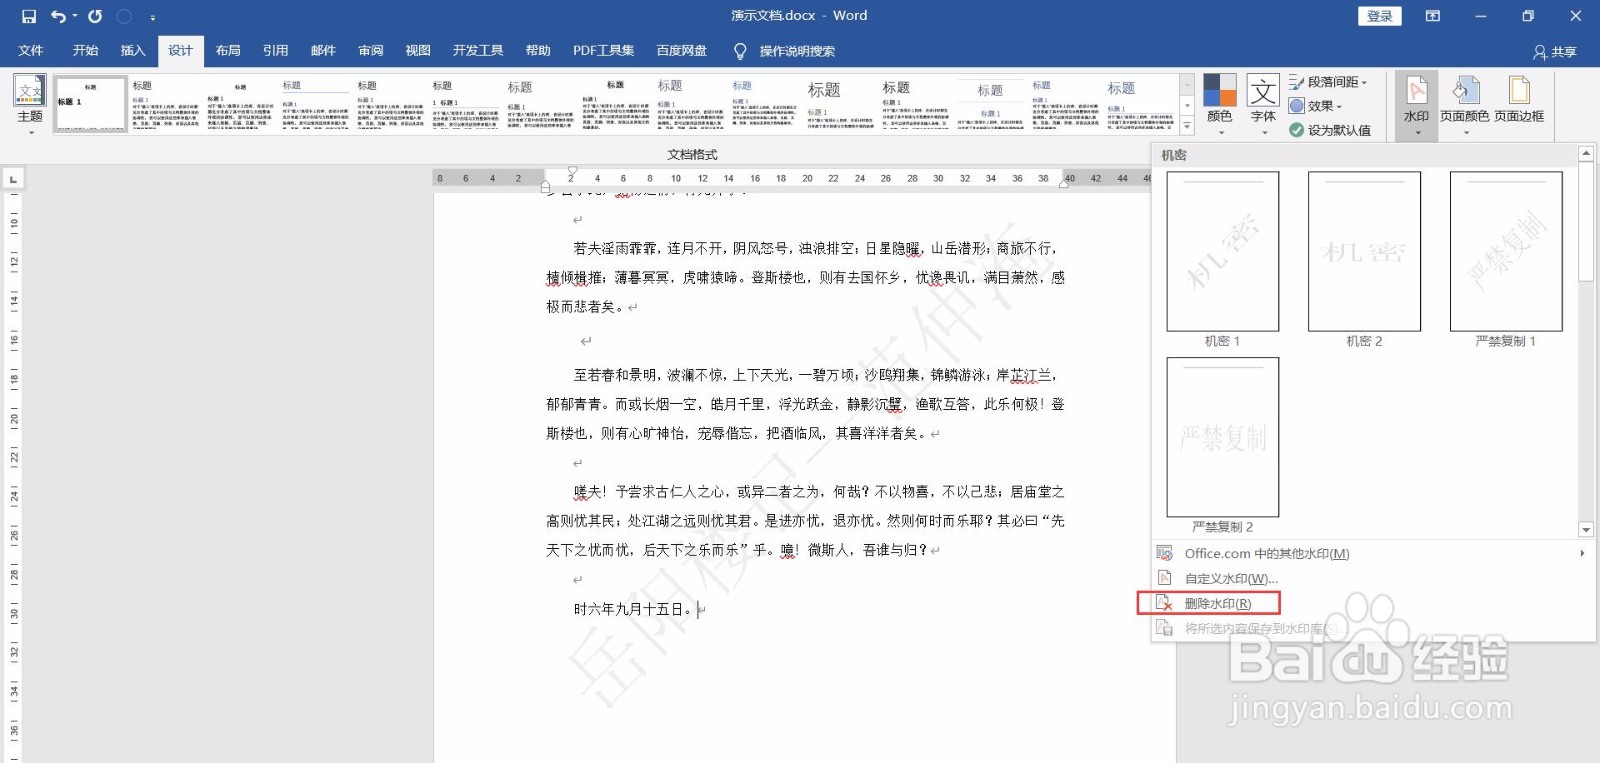1600x763 pixels.
Task: Click the line 极而悲者矣。
Action: tap(585, 306)
